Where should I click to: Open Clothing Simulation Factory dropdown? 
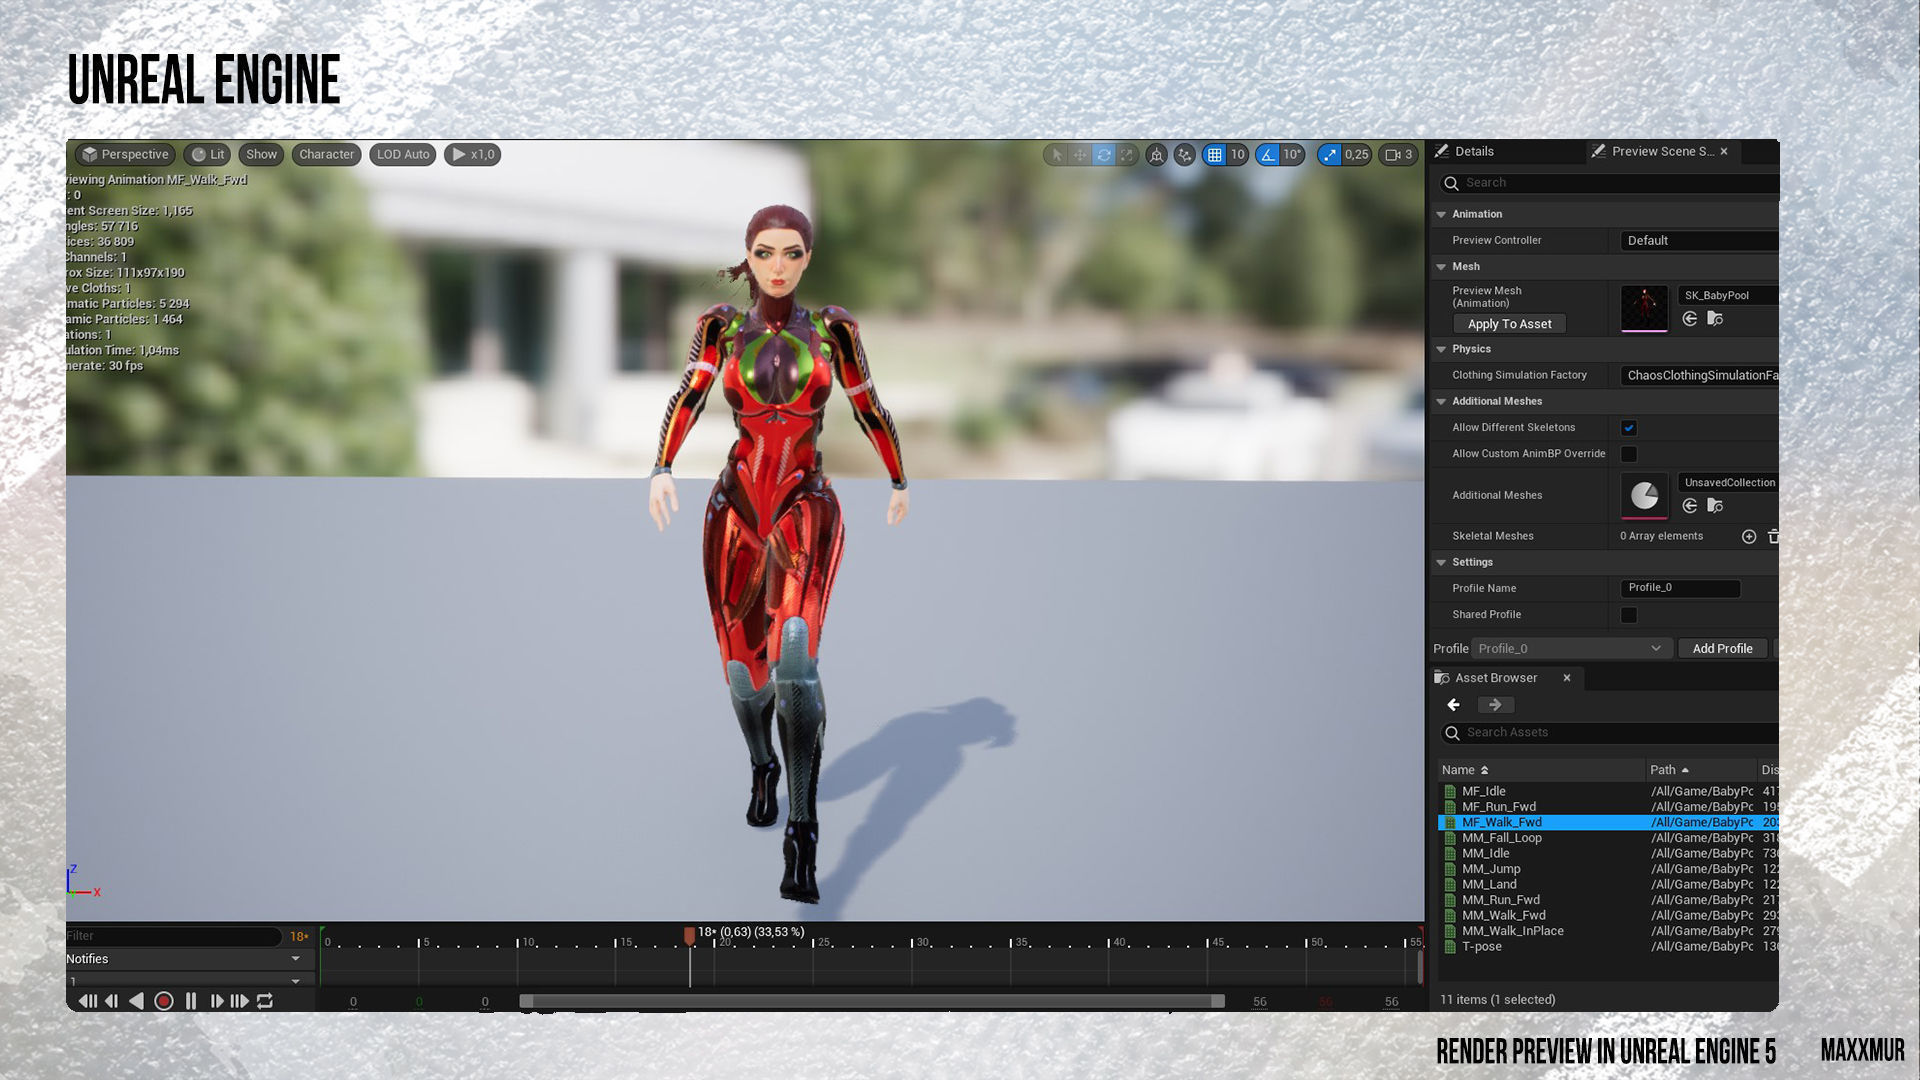(x=1699, y=376)
